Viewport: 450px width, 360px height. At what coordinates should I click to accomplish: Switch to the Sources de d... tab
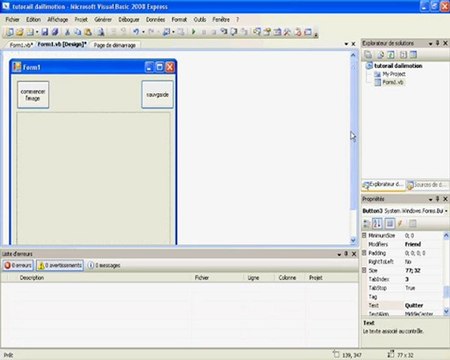click(x=427, y=184)
